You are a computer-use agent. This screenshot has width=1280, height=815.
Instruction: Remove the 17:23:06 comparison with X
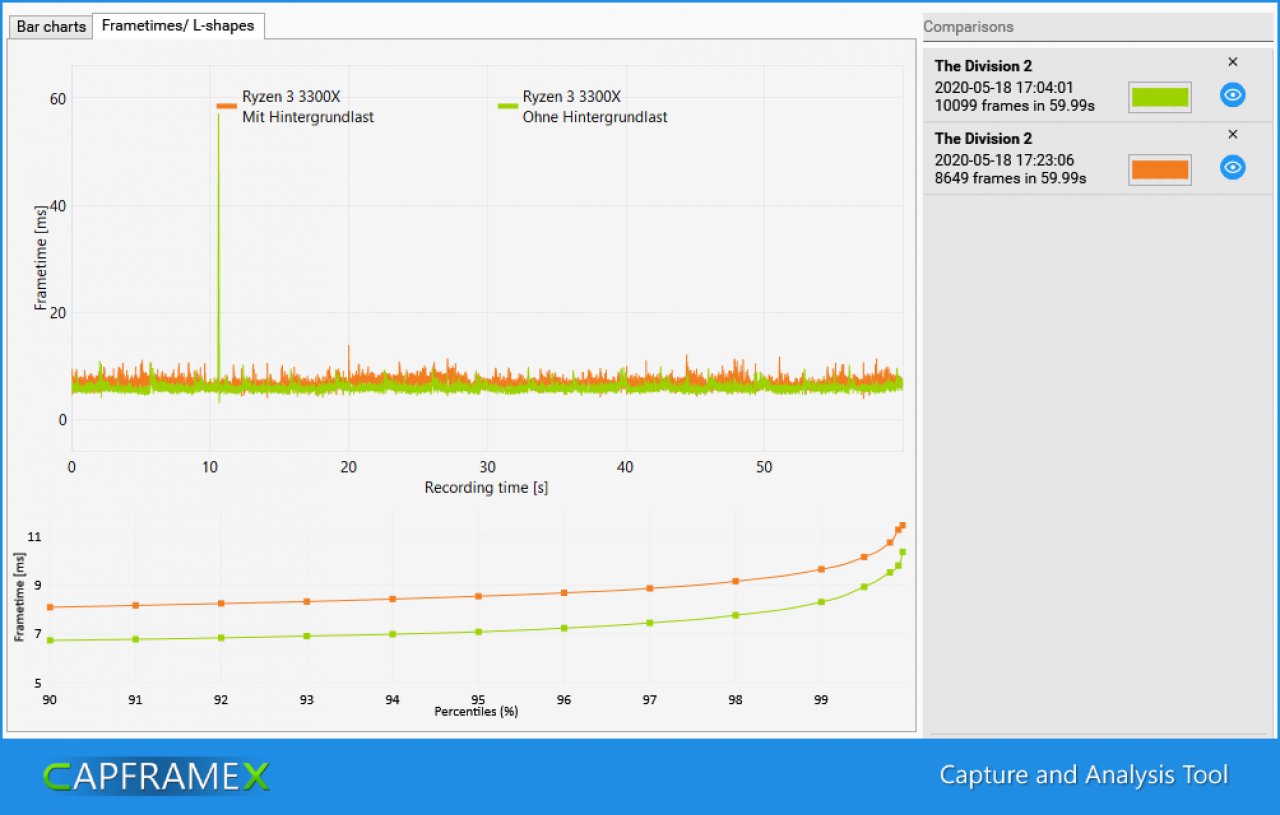[1232, 134]
